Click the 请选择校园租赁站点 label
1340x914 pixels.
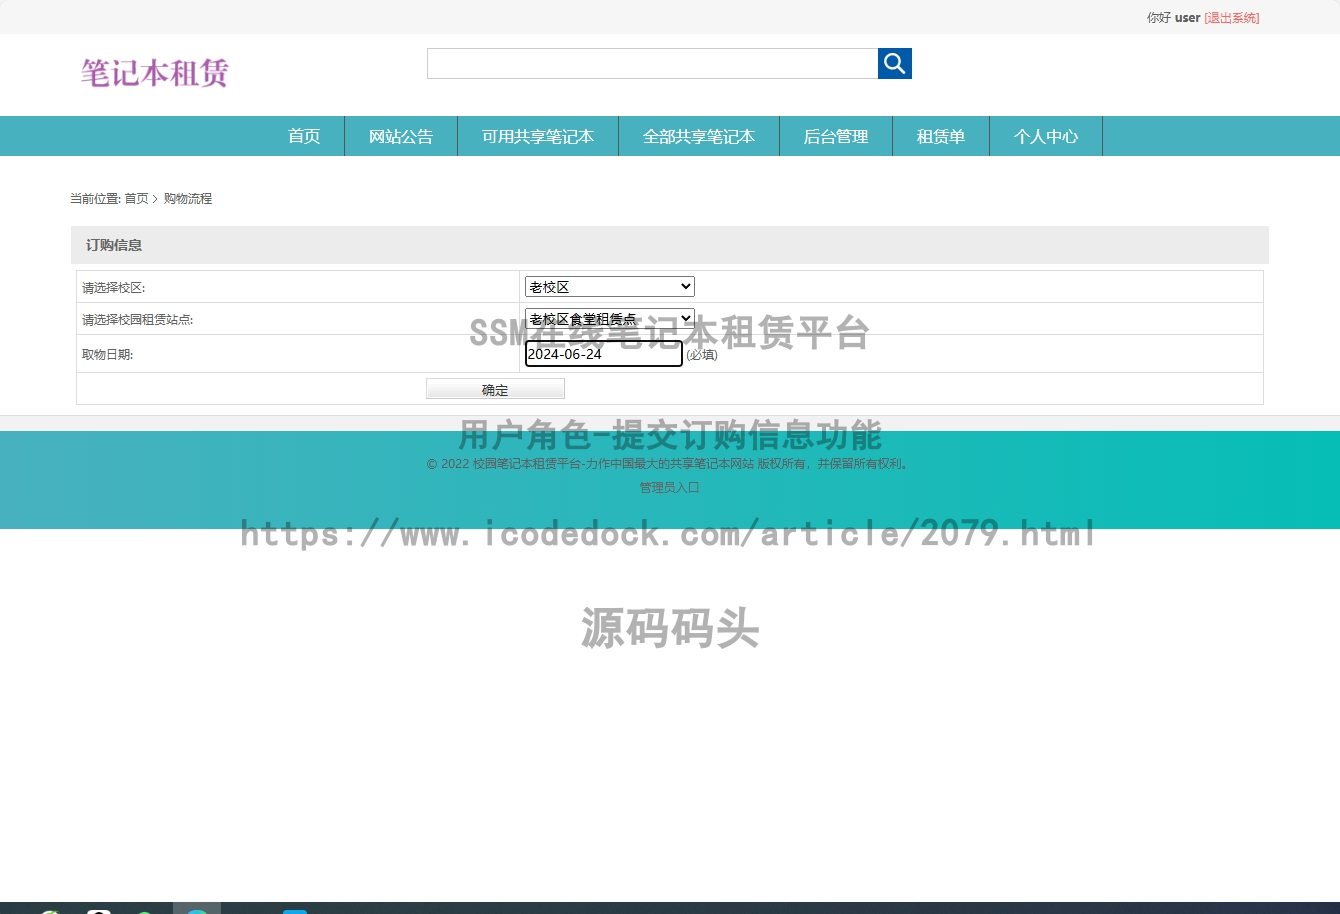pos(137,320)
